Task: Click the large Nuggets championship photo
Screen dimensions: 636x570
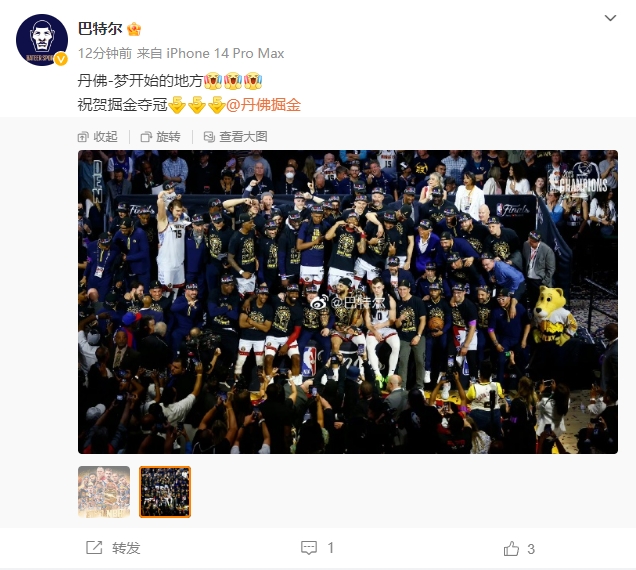Action: pos(348,302)
